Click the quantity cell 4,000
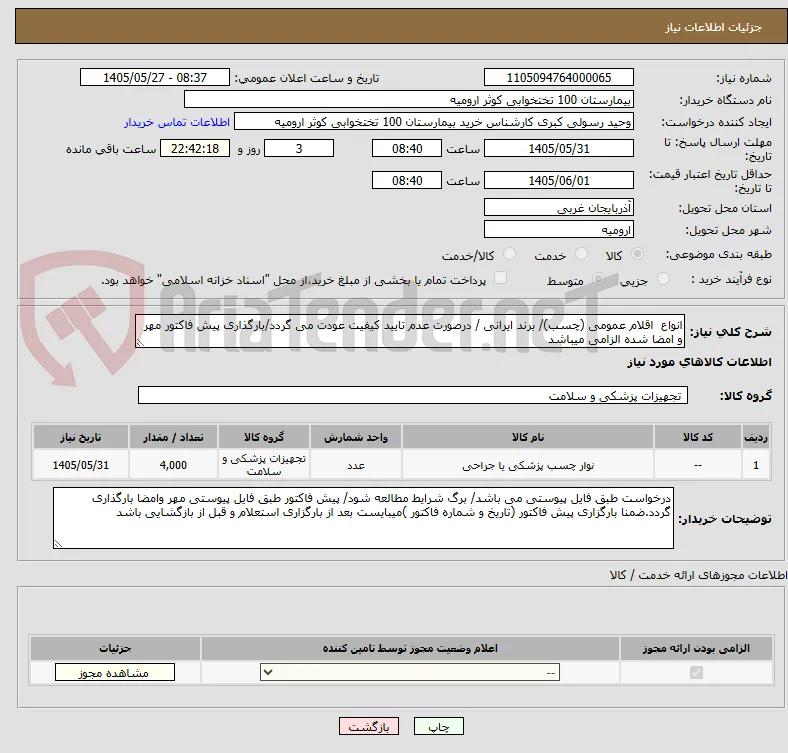This screenshot has height=753, width=788. pos(173,465)
